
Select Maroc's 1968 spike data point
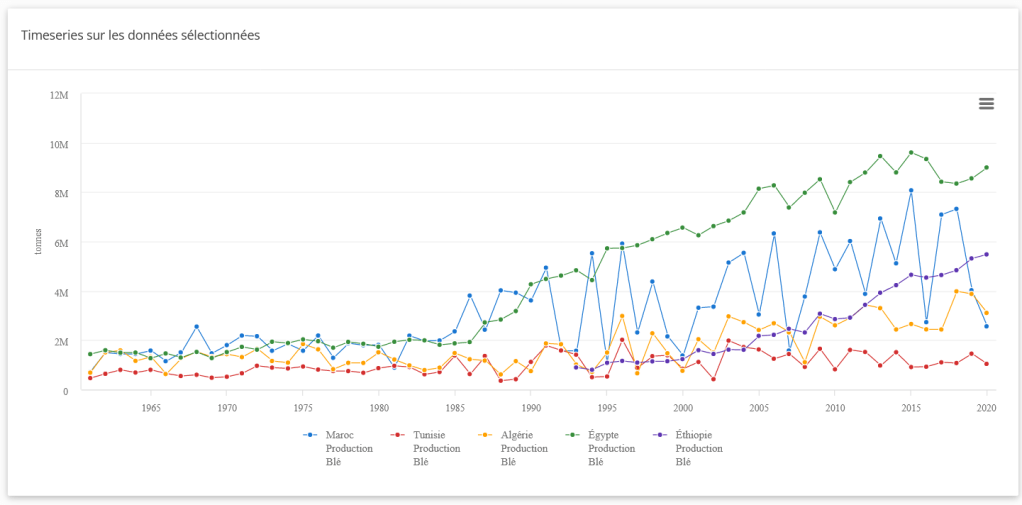pos(196,327)
